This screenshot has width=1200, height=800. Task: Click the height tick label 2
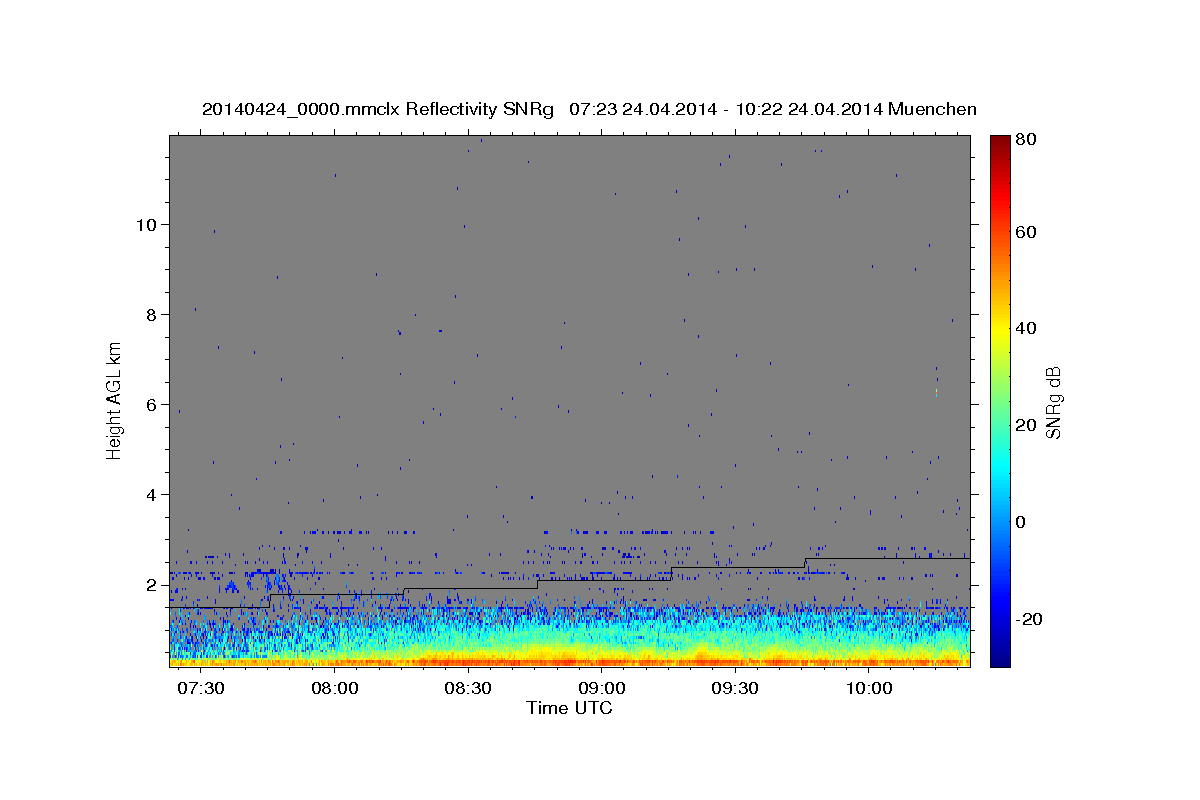pyautogui.click(x=152, y=584)
